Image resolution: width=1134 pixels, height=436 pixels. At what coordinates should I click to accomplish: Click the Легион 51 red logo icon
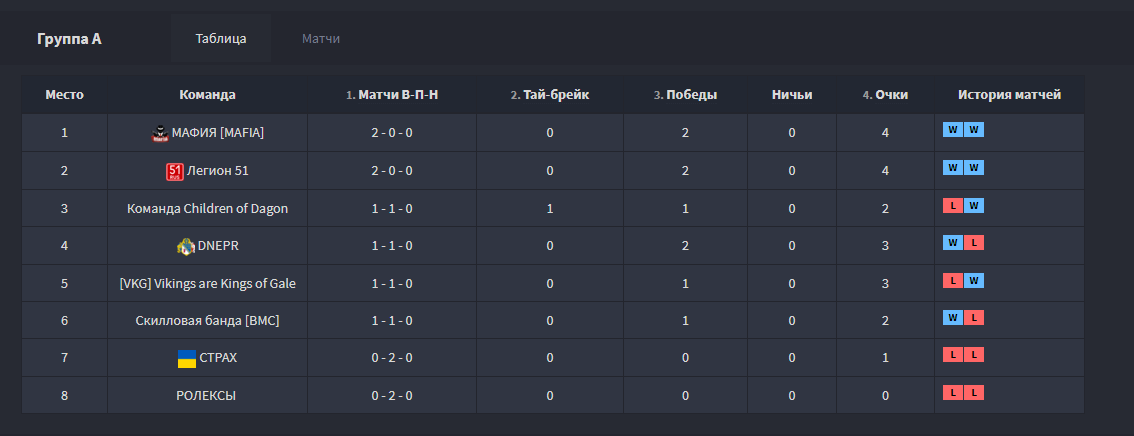coord(174,171)
